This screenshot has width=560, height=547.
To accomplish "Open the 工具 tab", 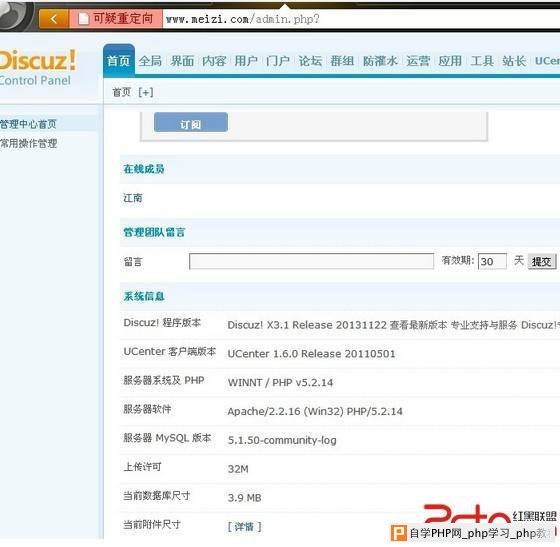I will (482, 61).
